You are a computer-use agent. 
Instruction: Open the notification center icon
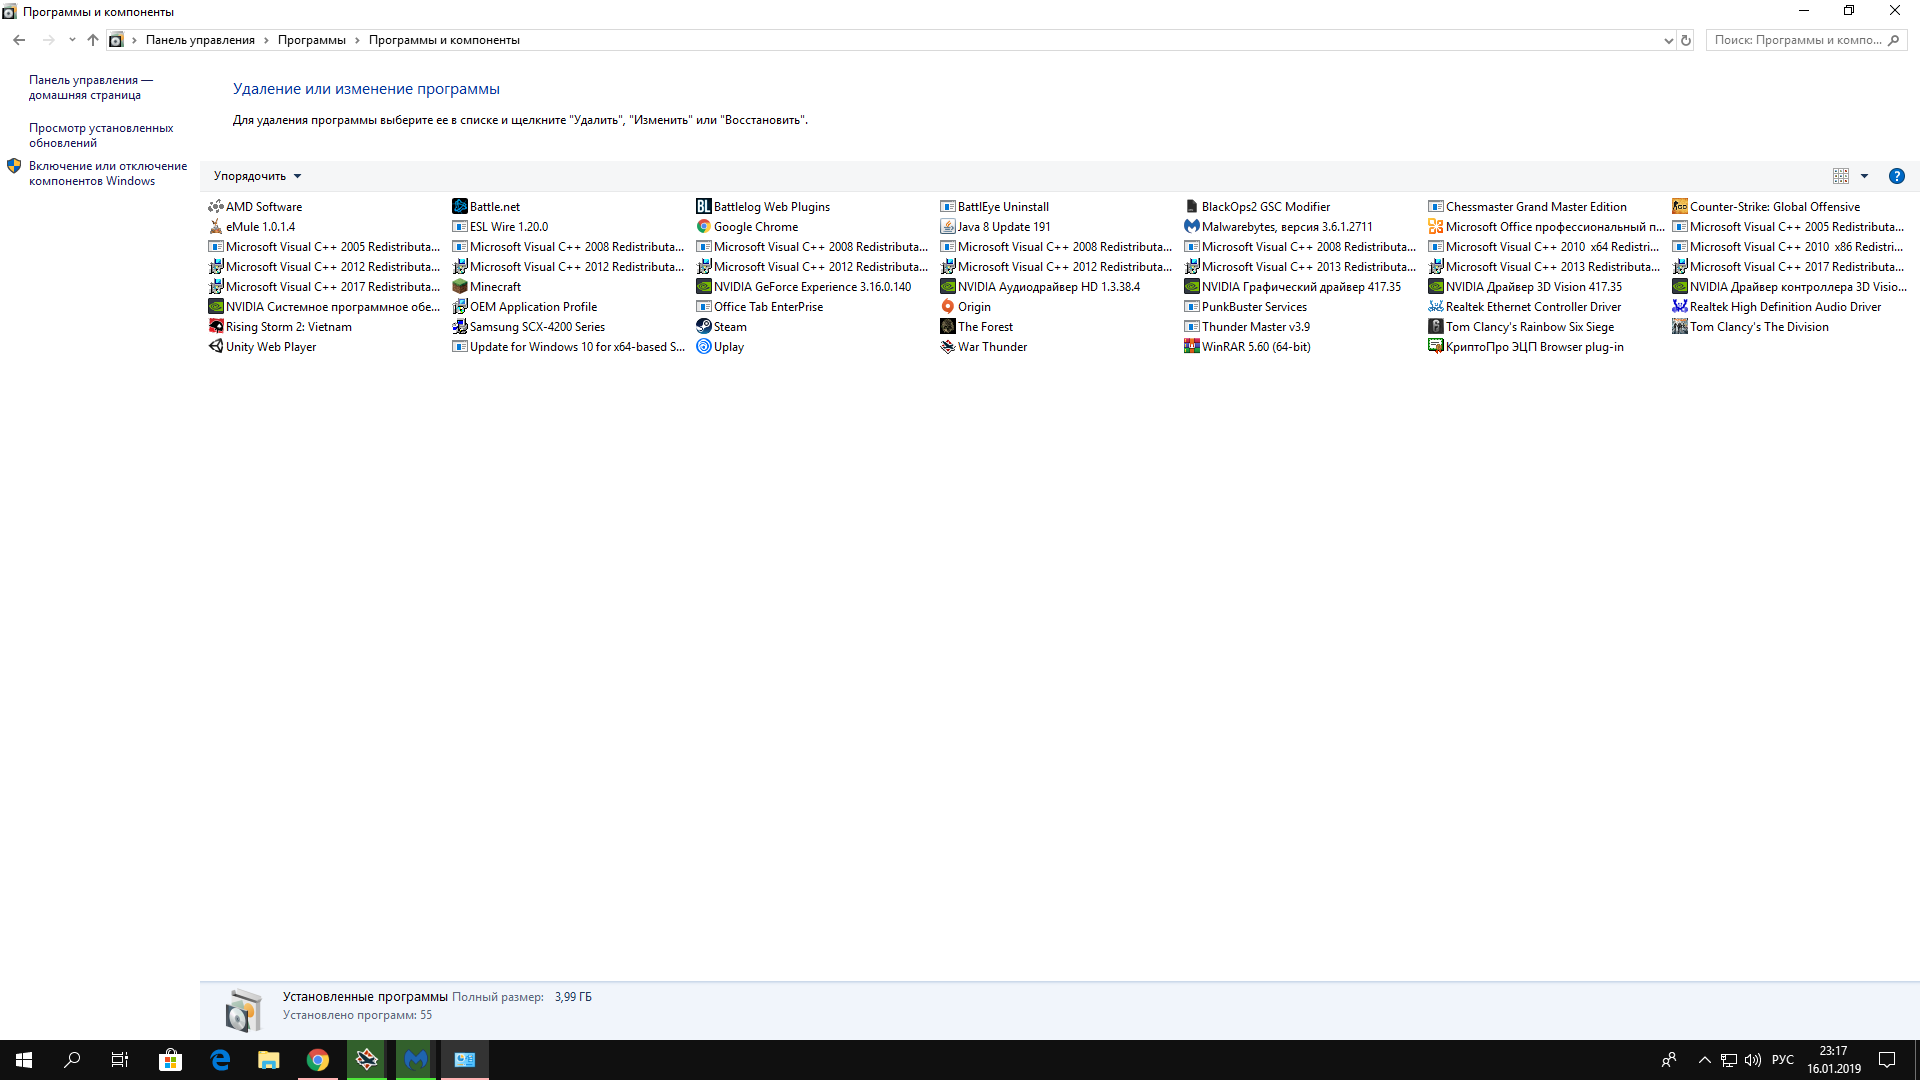point(1887,1060)
